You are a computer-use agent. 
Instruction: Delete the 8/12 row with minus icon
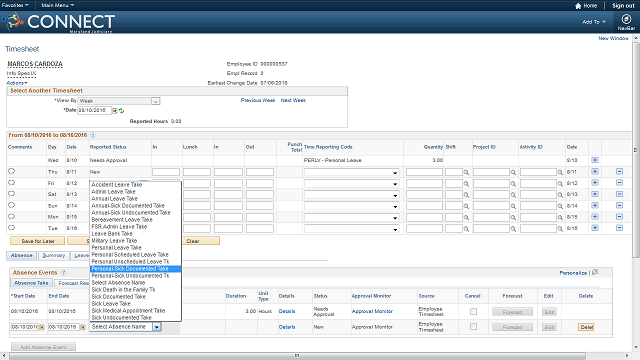pyautogui.click(x=619, y=183)
